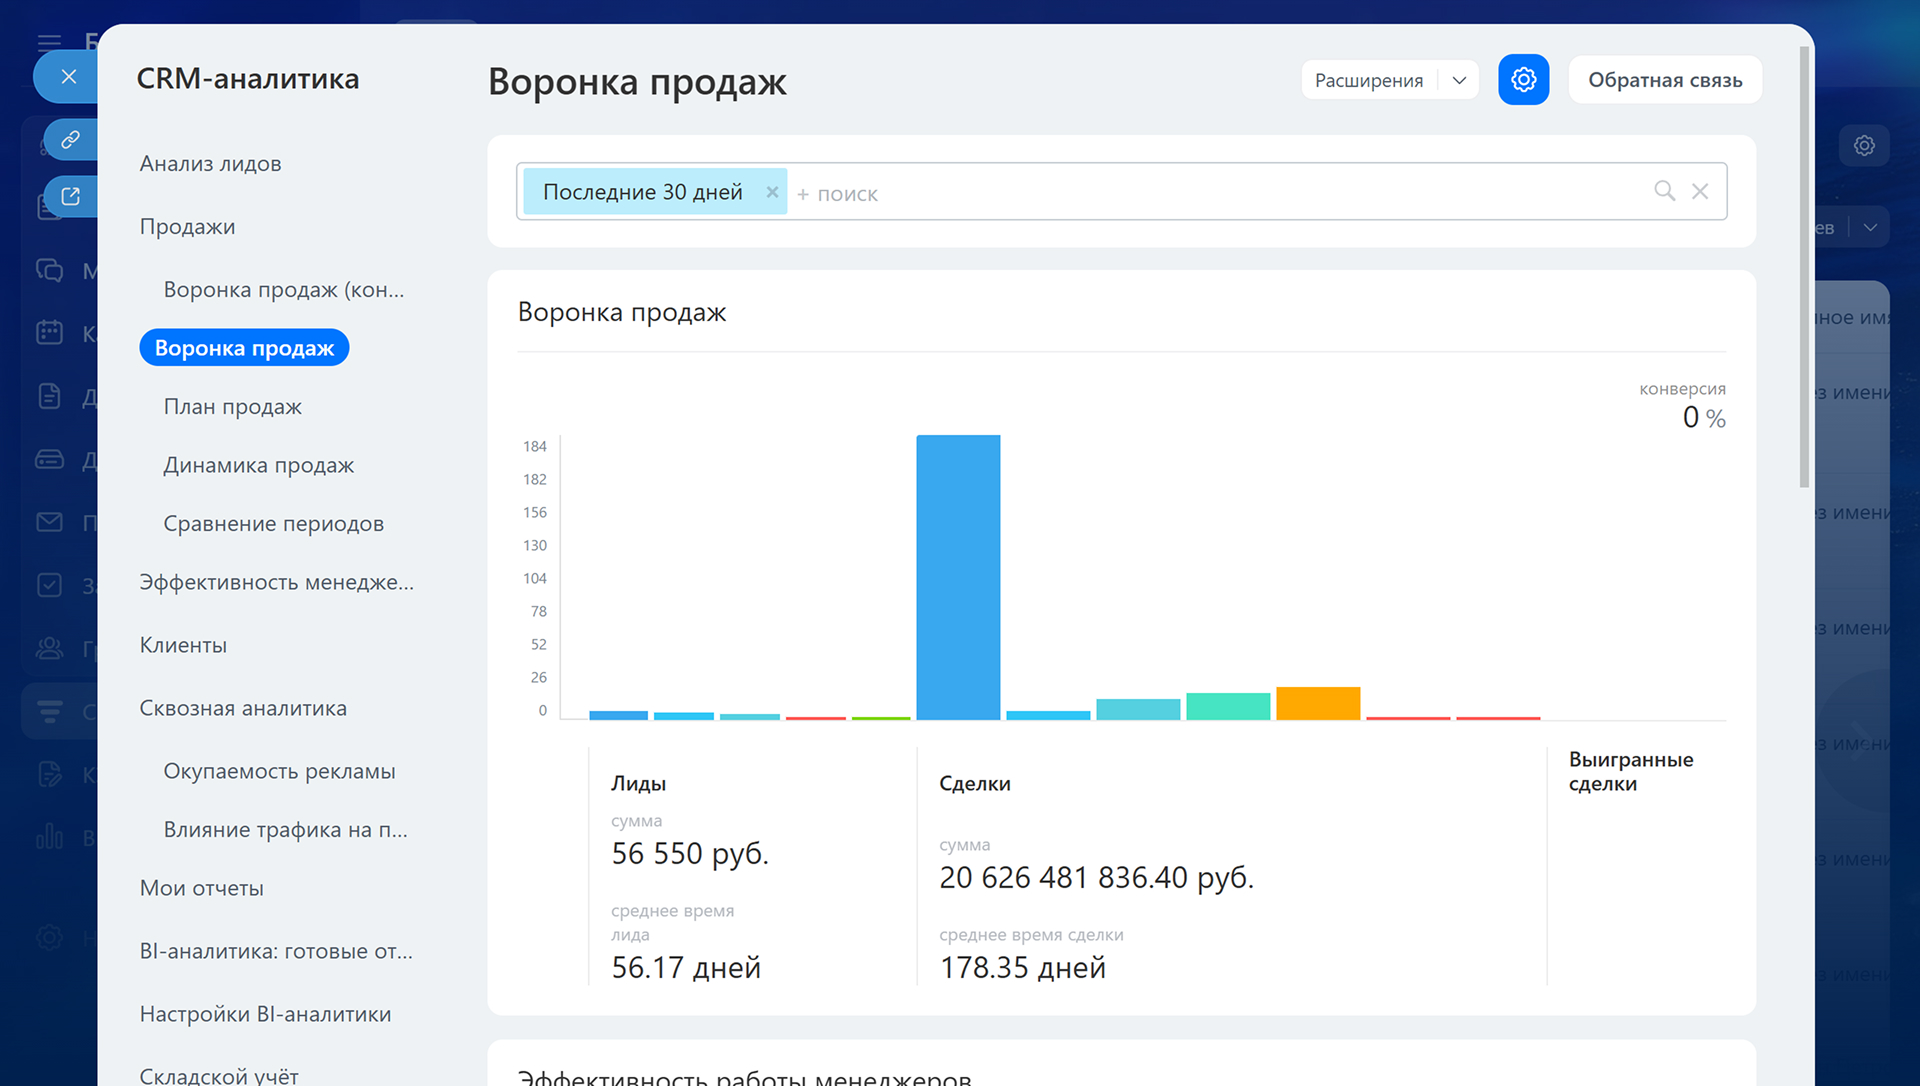Expand the background dropdown chevron at right
The width and height of the screenshot is (1920, 1086).
(1870, 228)
